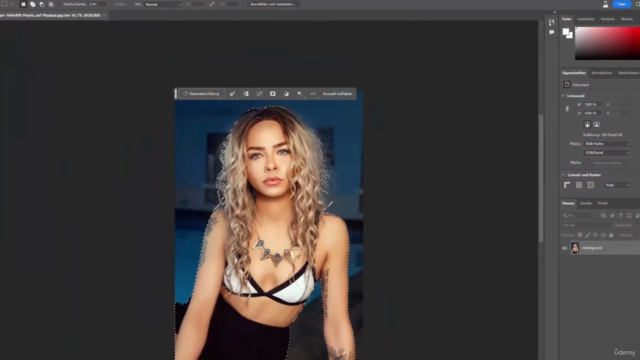This screenshot has height=360, width=640.
Task: Toggle the guides icon in Lineale und Raster
Action: coord(591,185)
